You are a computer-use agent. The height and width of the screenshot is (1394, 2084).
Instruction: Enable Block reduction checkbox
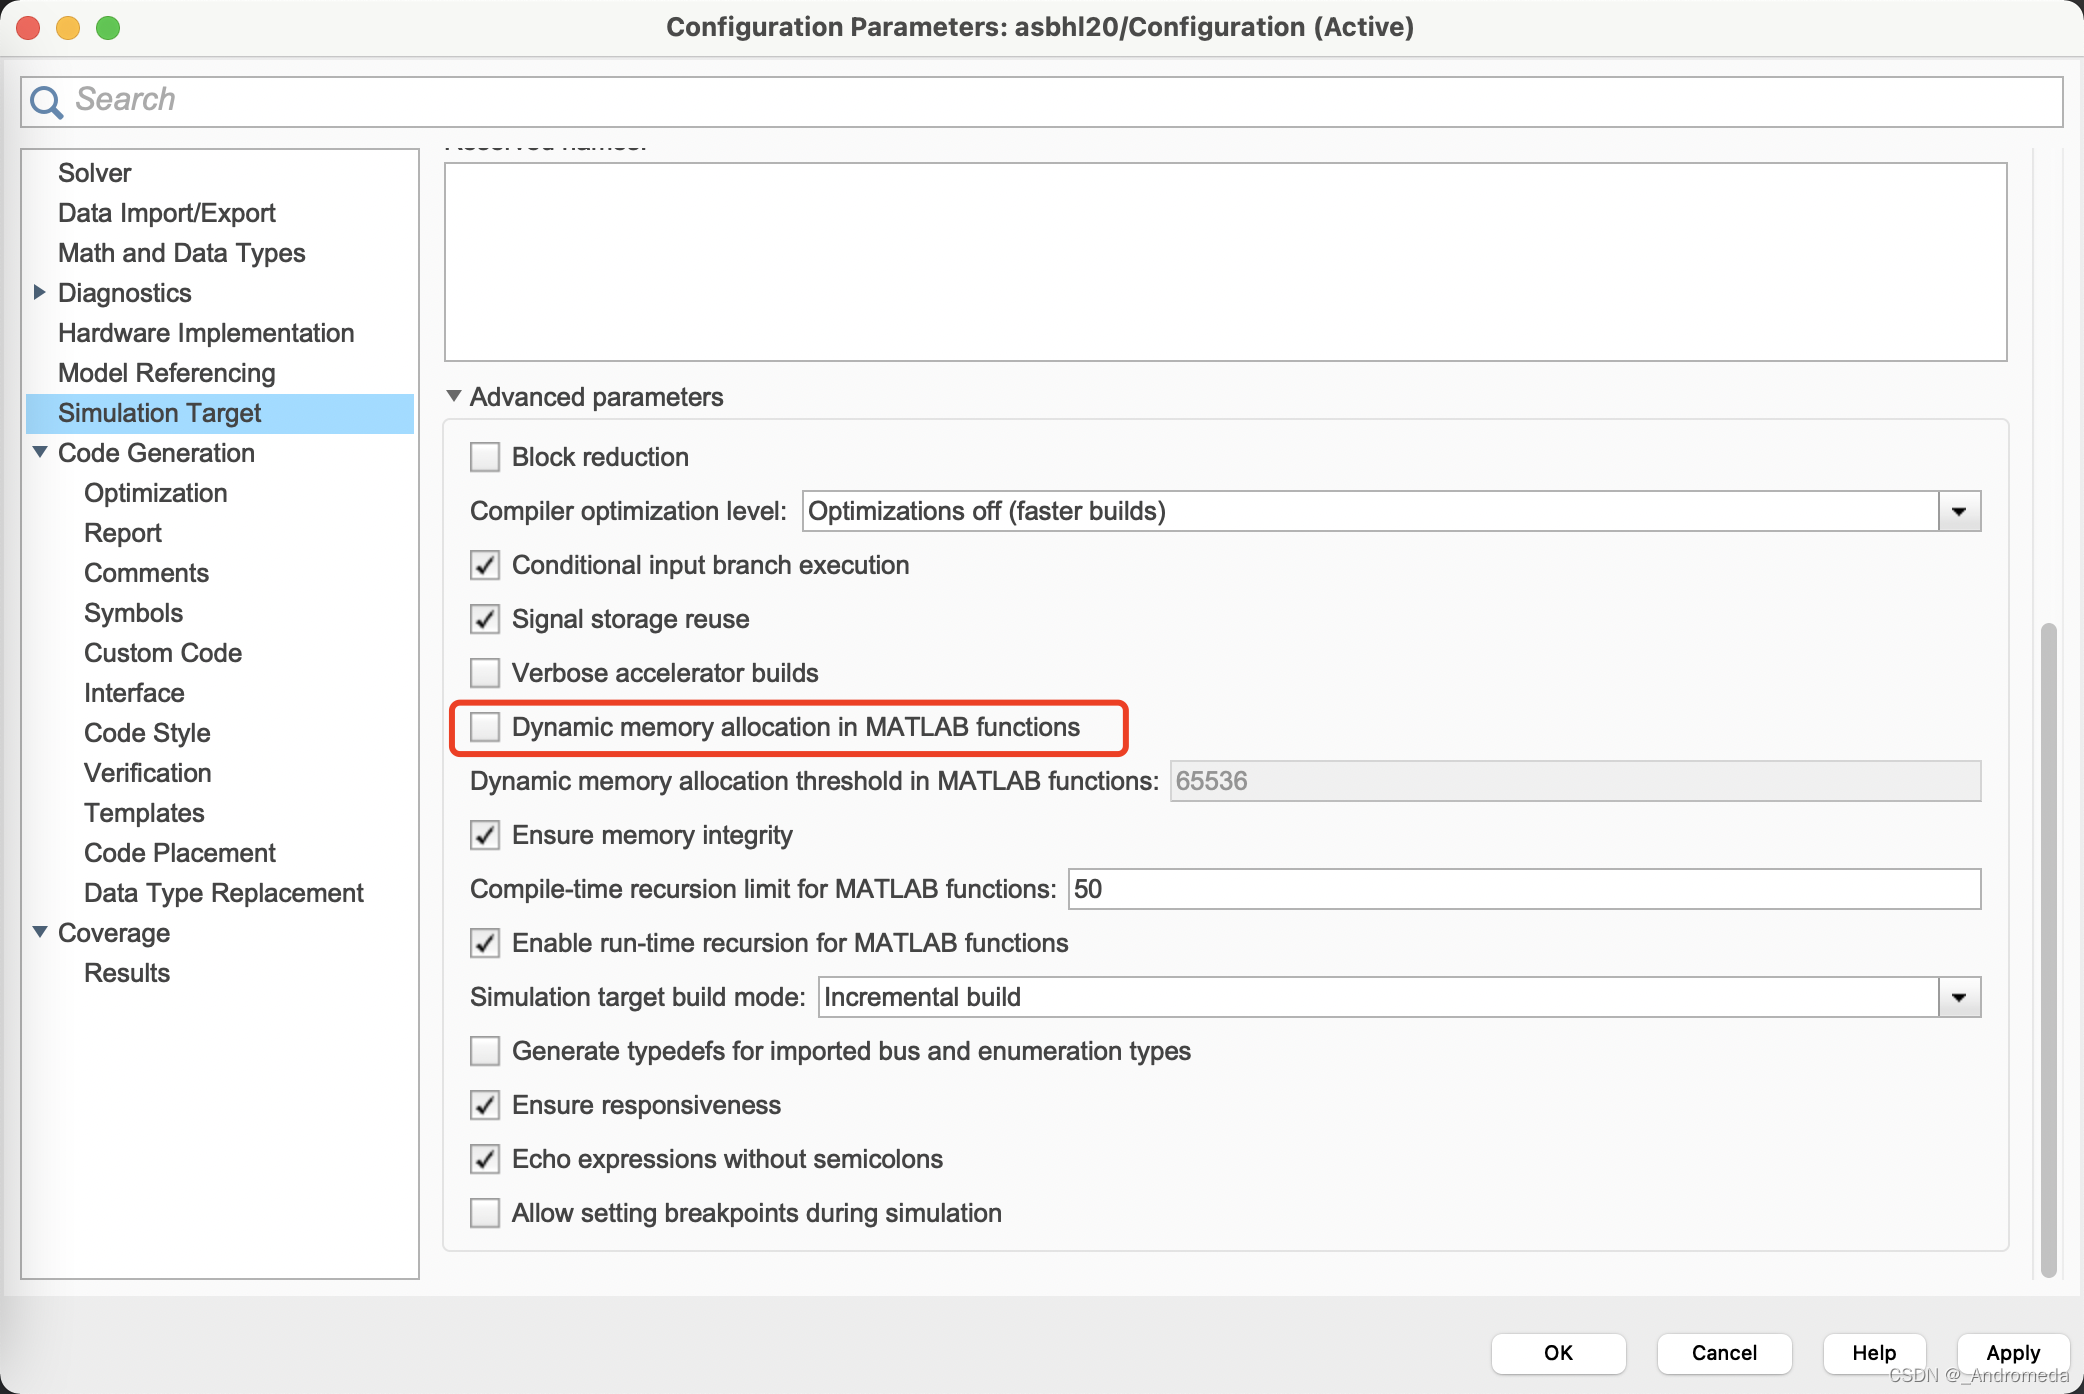coord(485,456)
